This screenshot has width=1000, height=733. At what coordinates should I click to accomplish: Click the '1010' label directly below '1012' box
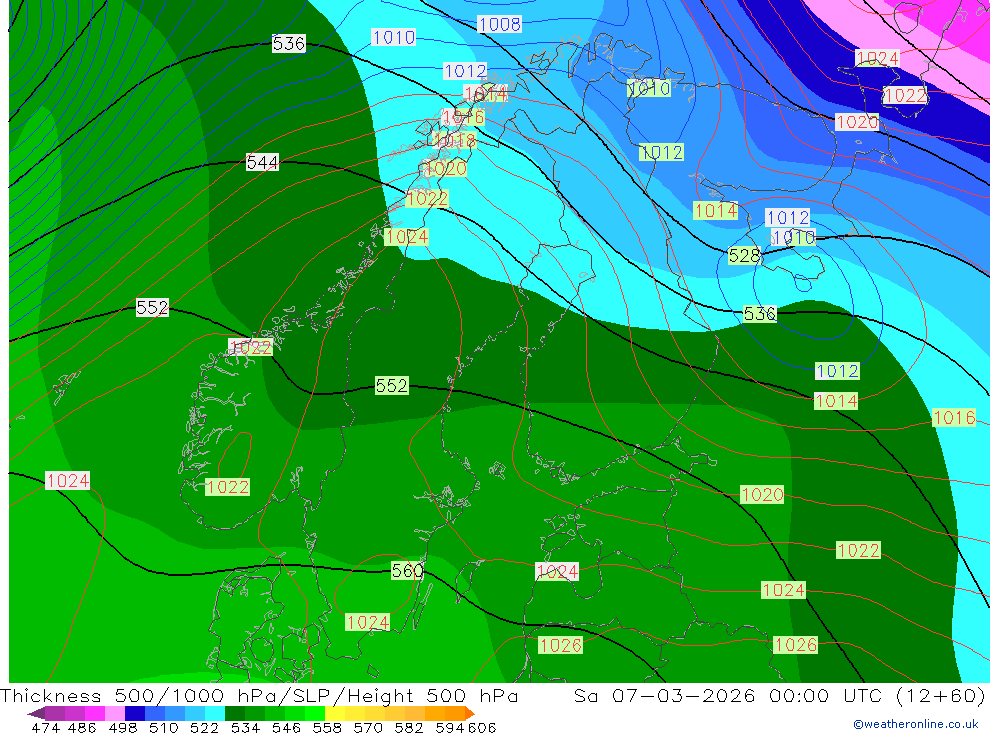(x=793, y=237)
